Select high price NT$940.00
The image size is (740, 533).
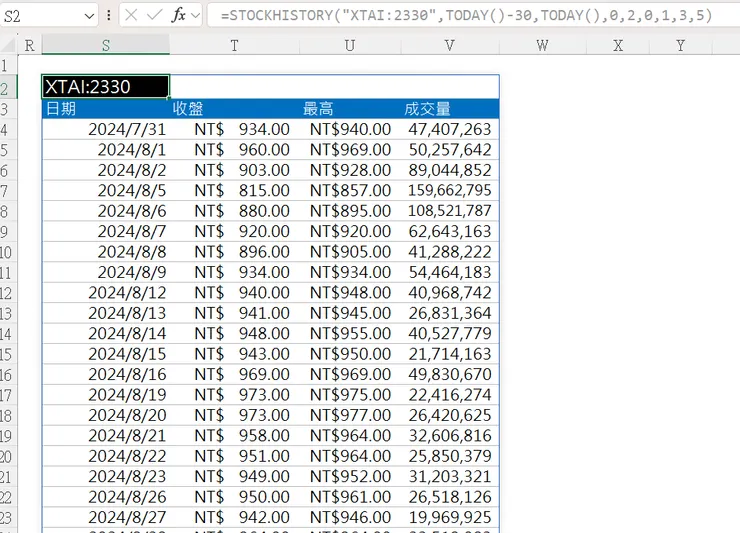pos(350,129)
